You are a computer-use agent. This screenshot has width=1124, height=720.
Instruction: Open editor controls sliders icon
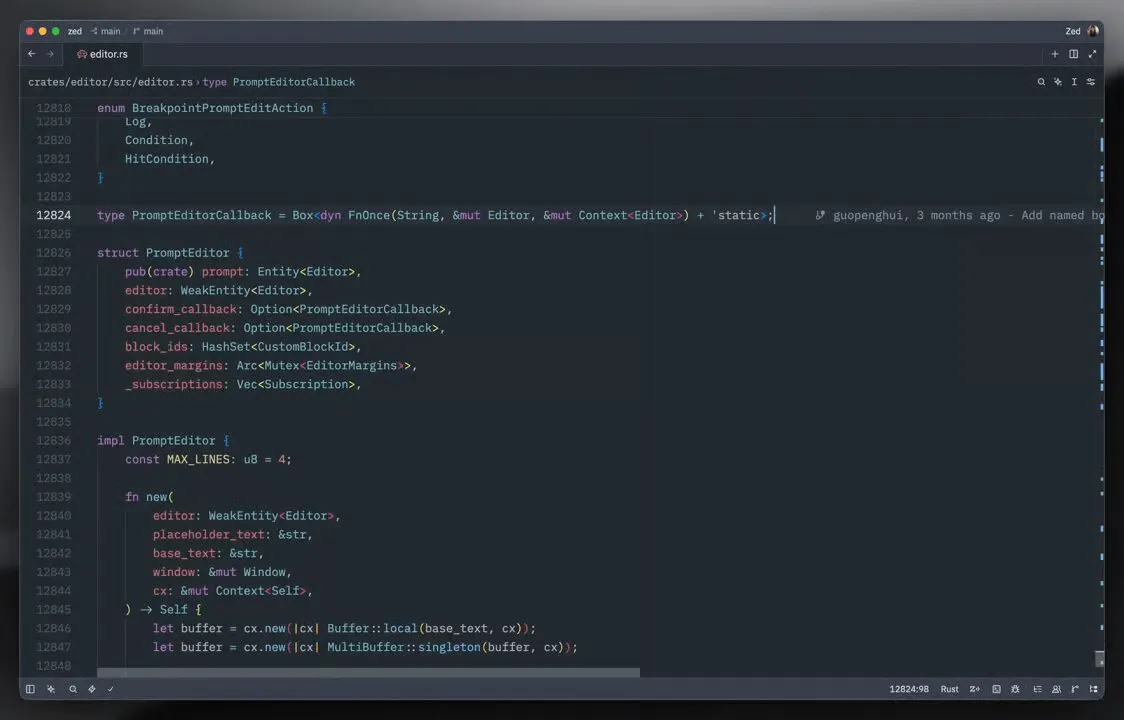[x=1090, y=82]
